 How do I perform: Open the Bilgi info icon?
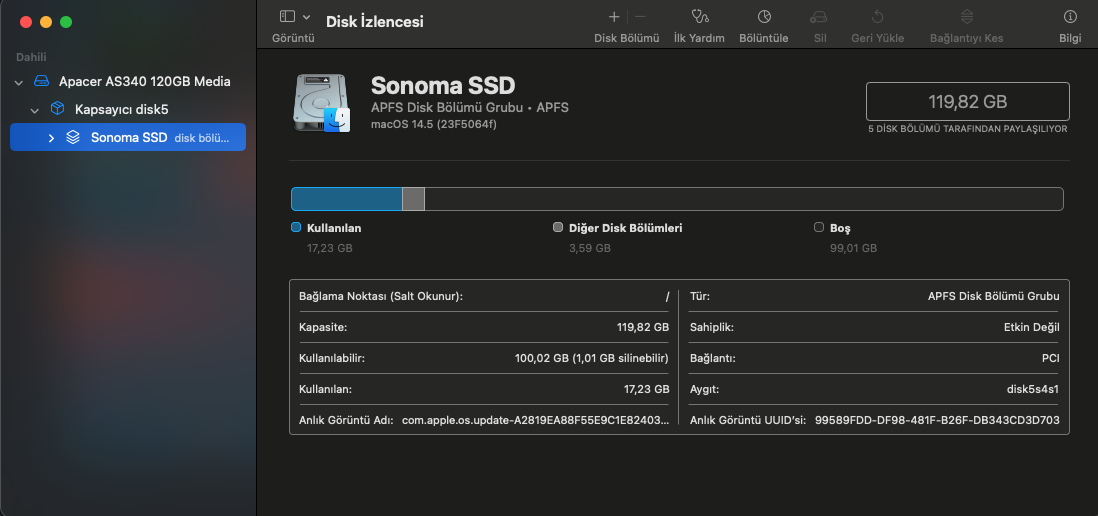[1070, 17]
